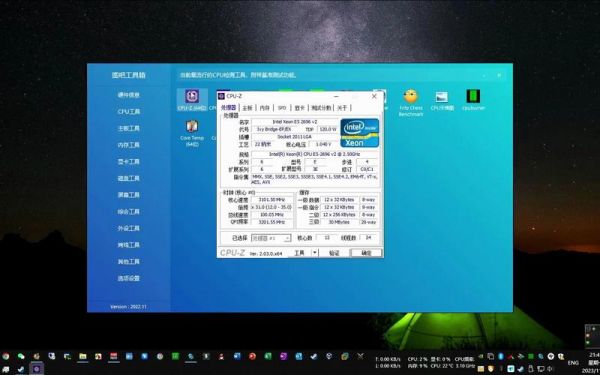600x375 pixels.
Task: Click the 确定 button in CPU-Z
Action: point(367,253)
